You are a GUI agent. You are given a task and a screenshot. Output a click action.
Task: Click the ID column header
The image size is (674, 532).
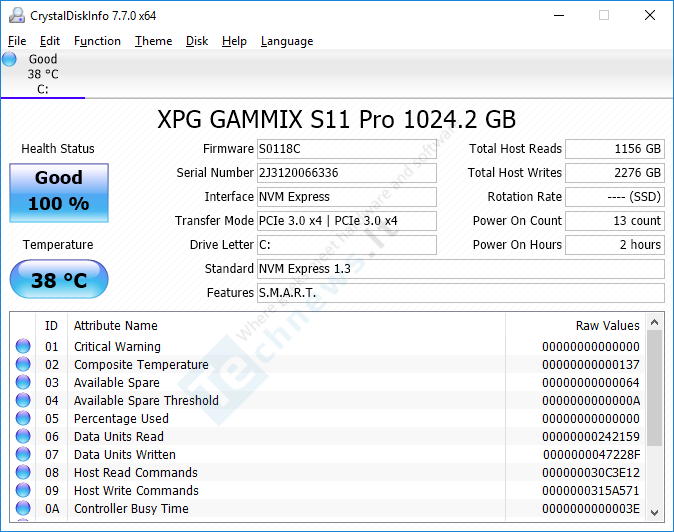coord(51,326)
